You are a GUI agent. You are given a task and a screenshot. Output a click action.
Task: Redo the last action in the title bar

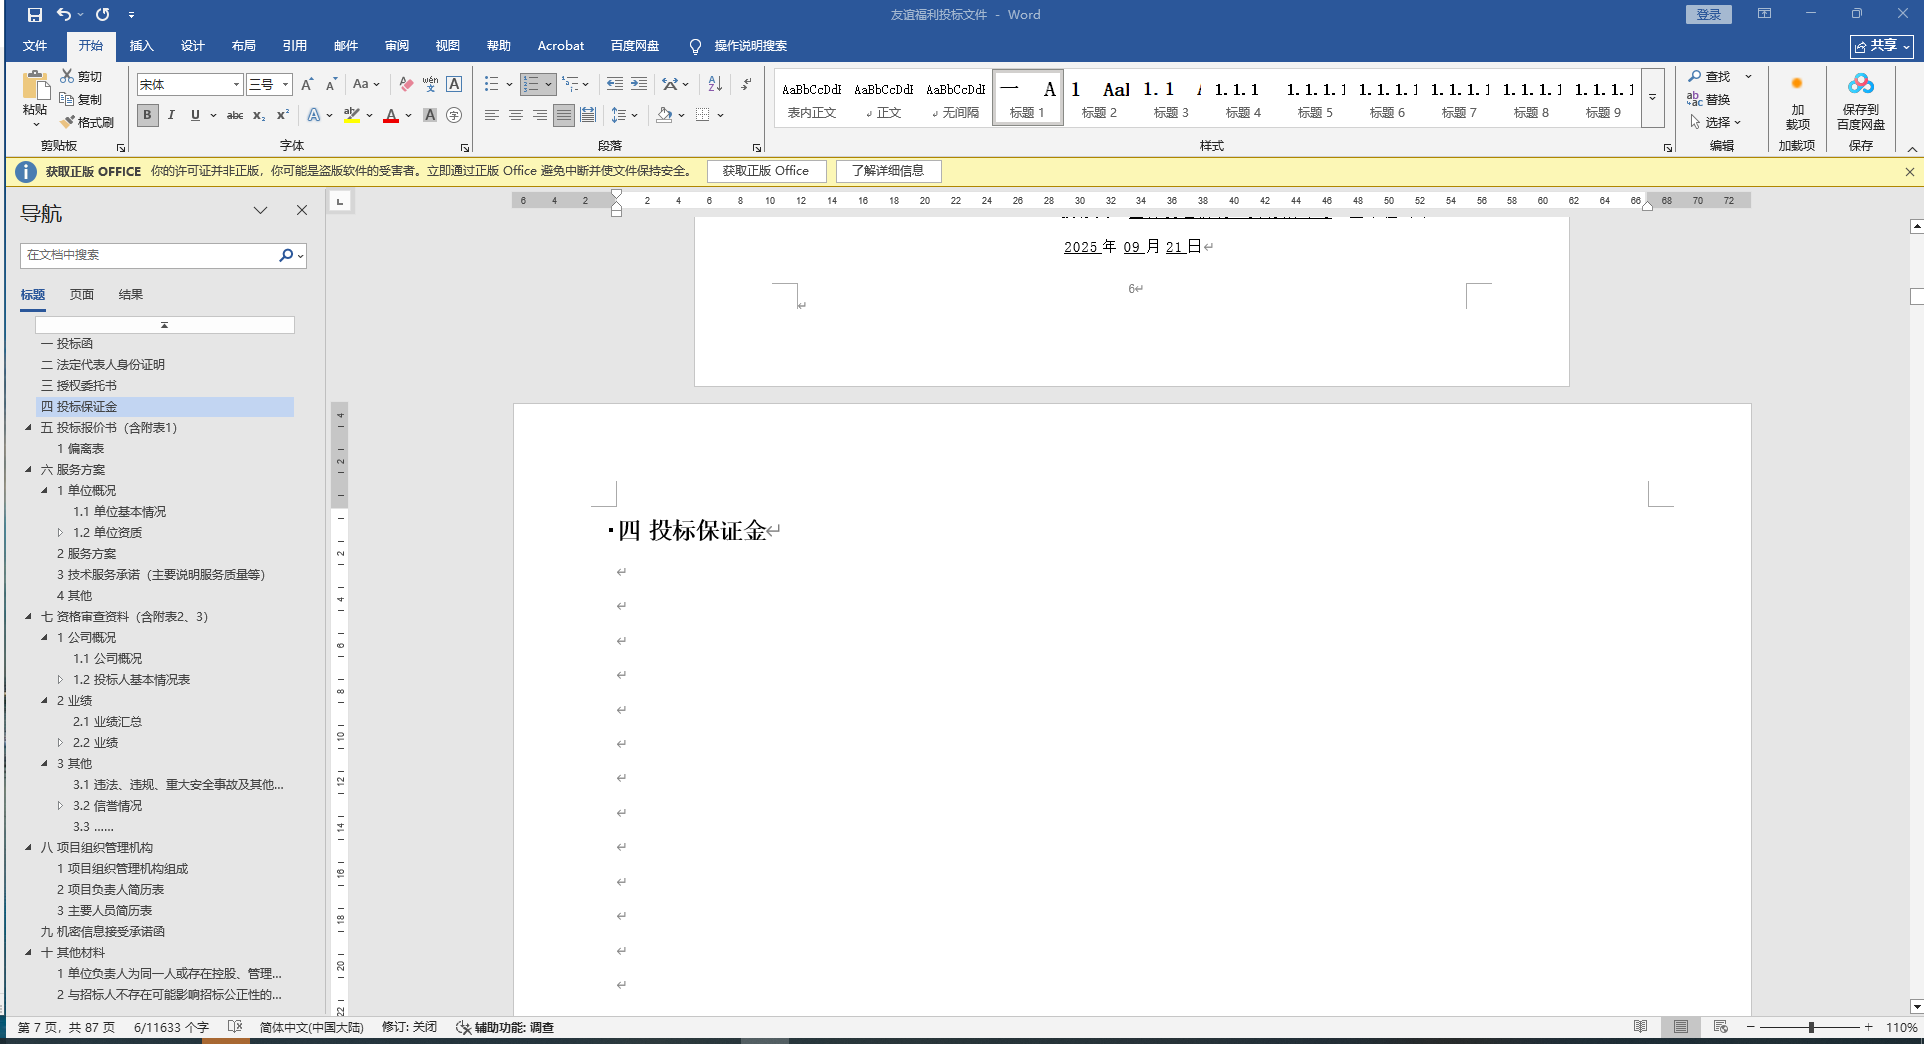coord(102,15)
